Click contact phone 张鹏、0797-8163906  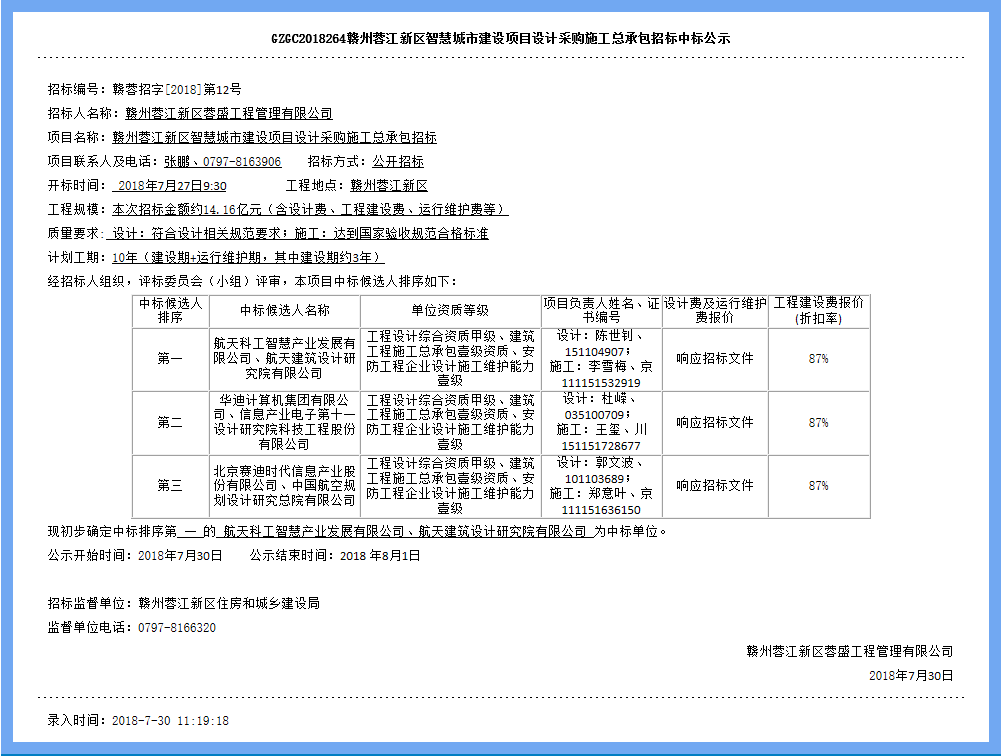(x=222, y=162)
